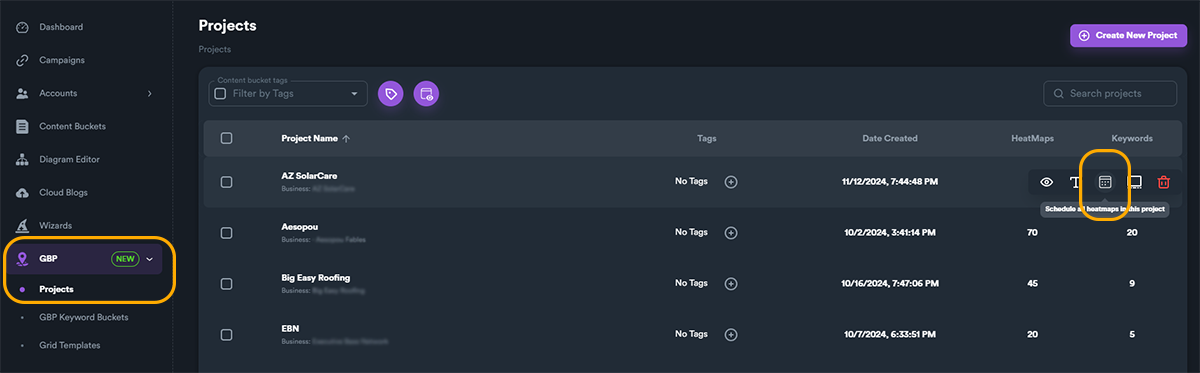Screen dimensions: 1200x373
Task: Delete AZ SolarCare with red trash icon
Action: pyautogui.click(x=1163, y=182)
